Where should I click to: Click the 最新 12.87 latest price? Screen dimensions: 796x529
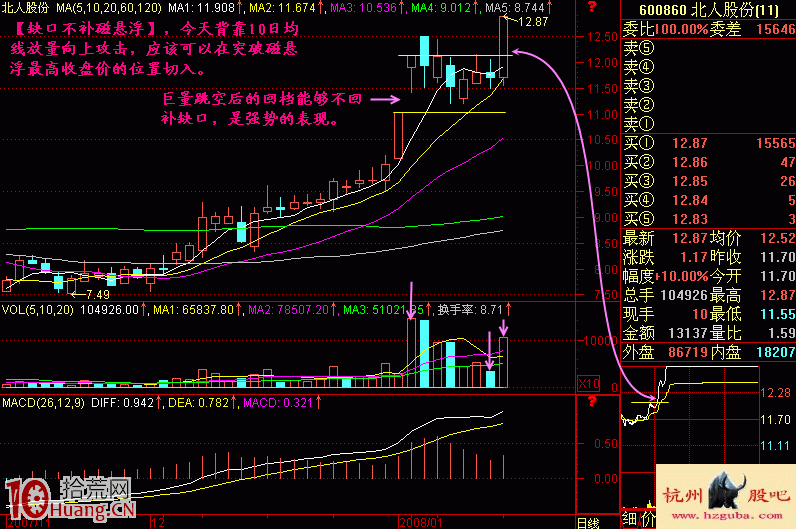tap(665, 238)
